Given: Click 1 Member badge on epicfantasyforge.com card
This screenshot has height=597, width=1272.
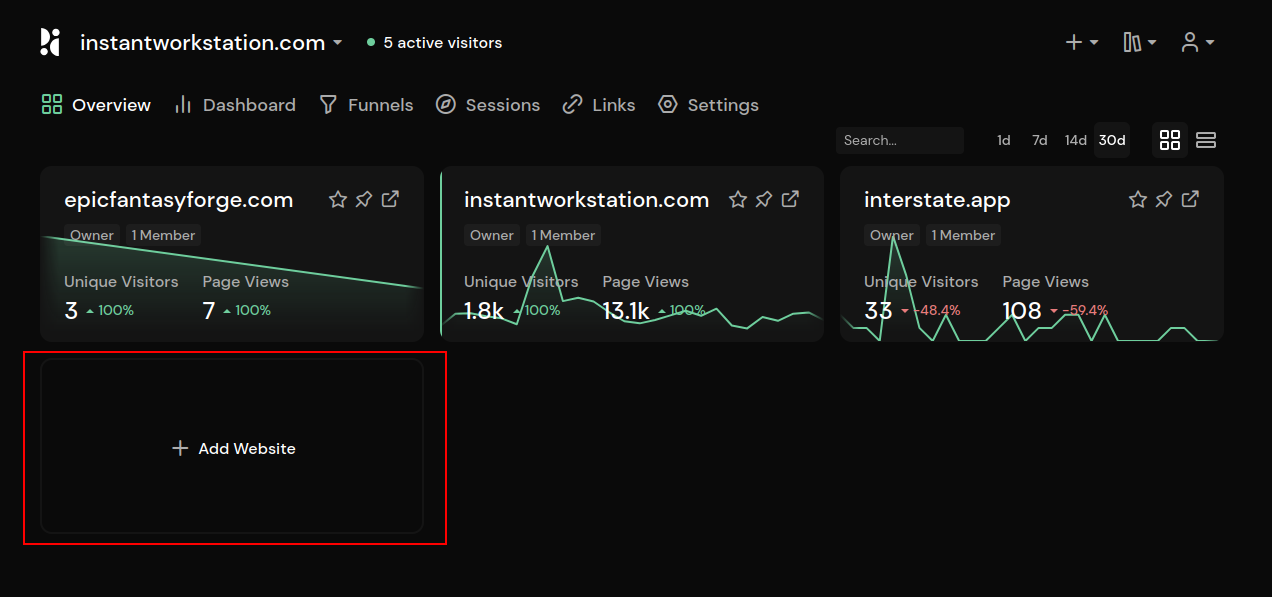Looking at the screenshot, I should click(163, 235).
